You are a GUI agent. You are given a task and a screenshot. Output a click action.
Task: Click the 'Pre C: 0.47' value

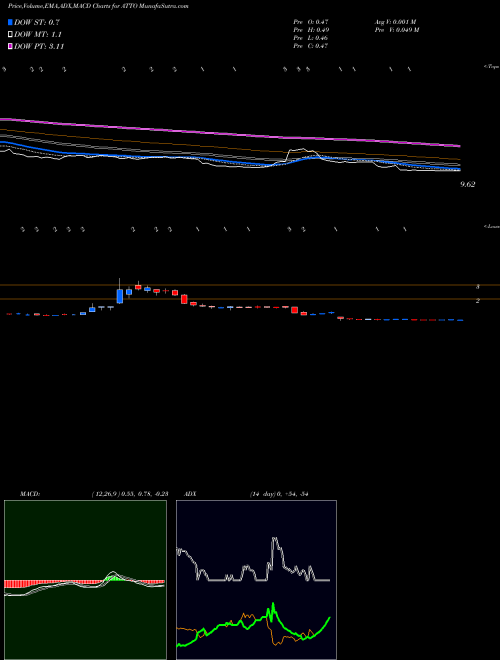point(311,46)
